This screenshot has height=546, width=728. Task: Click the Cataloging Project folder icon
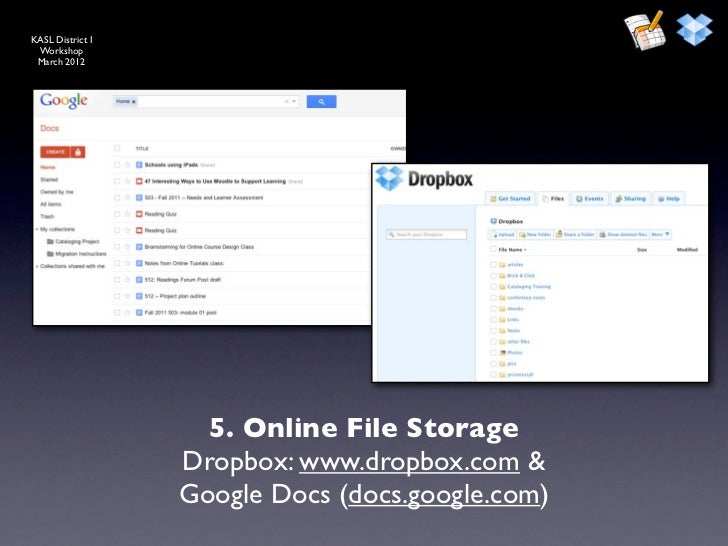(x=50, y=241)
